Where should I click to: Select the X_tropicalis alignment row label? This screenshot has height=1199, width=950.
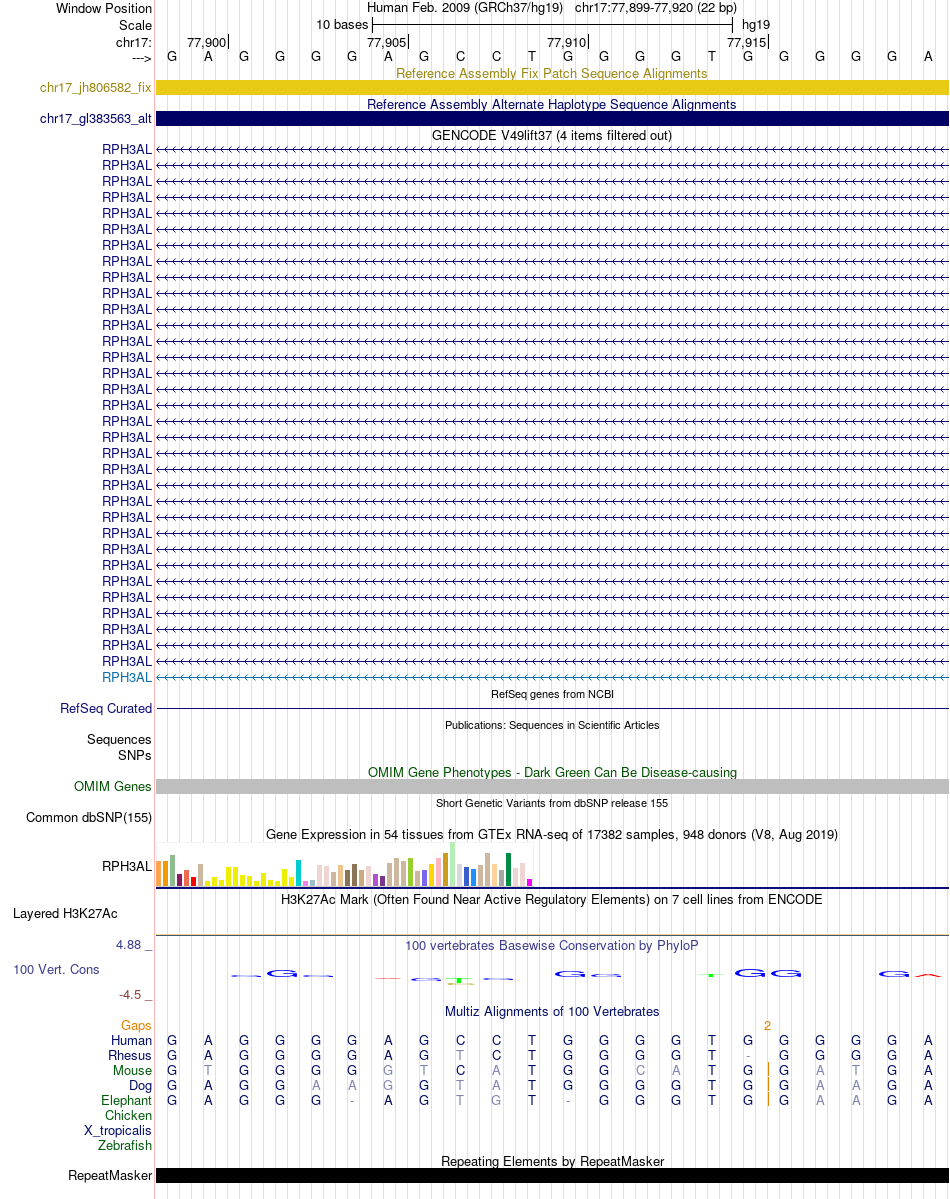(118, 1131)
